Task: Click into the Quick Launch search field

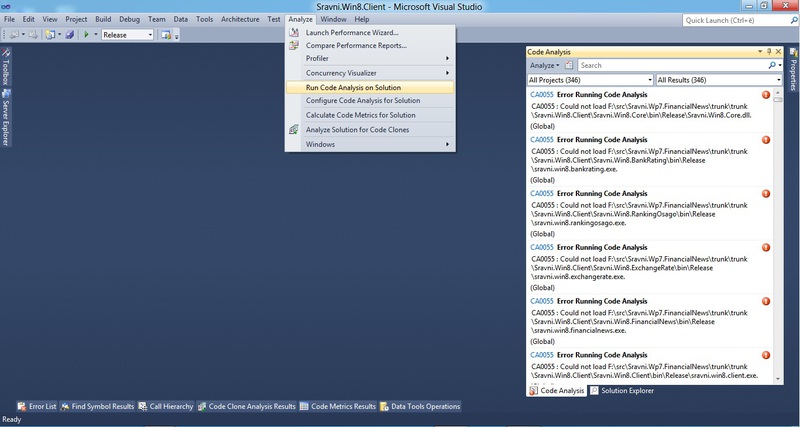Action: click(x=735, y=20)
